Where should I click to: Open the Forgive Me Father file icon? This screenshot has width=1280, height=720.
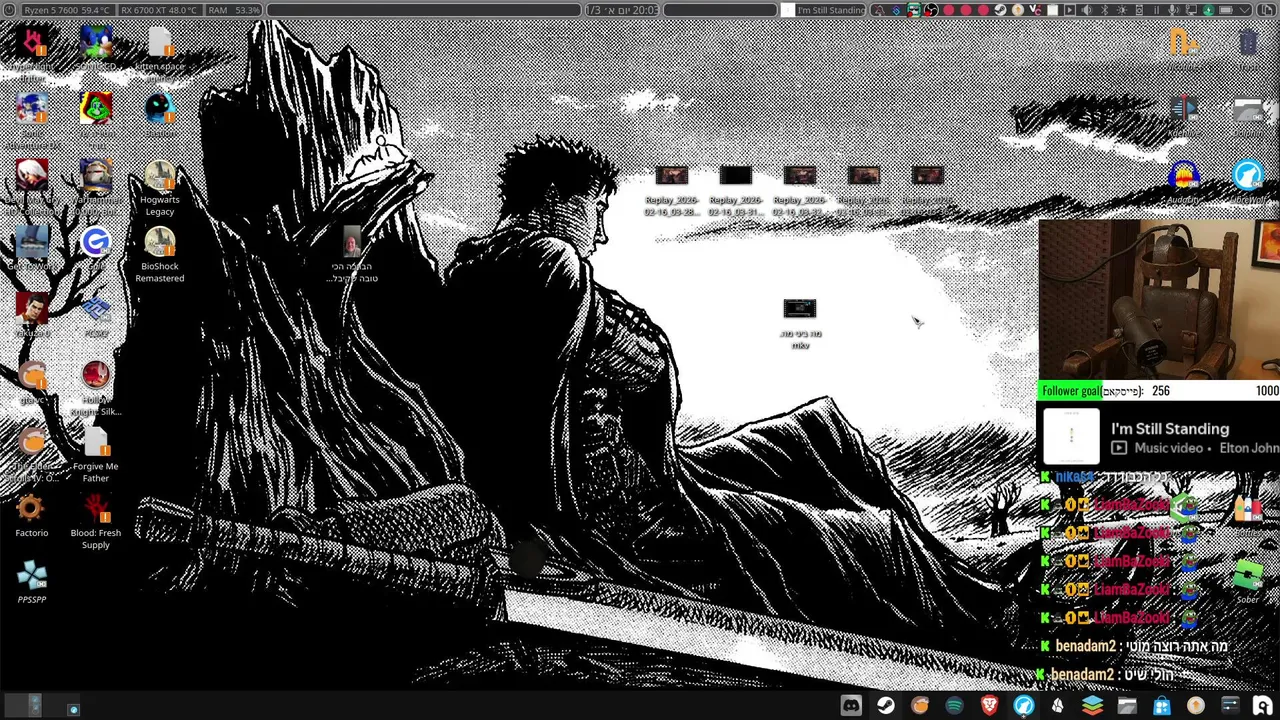click(96, 442)
